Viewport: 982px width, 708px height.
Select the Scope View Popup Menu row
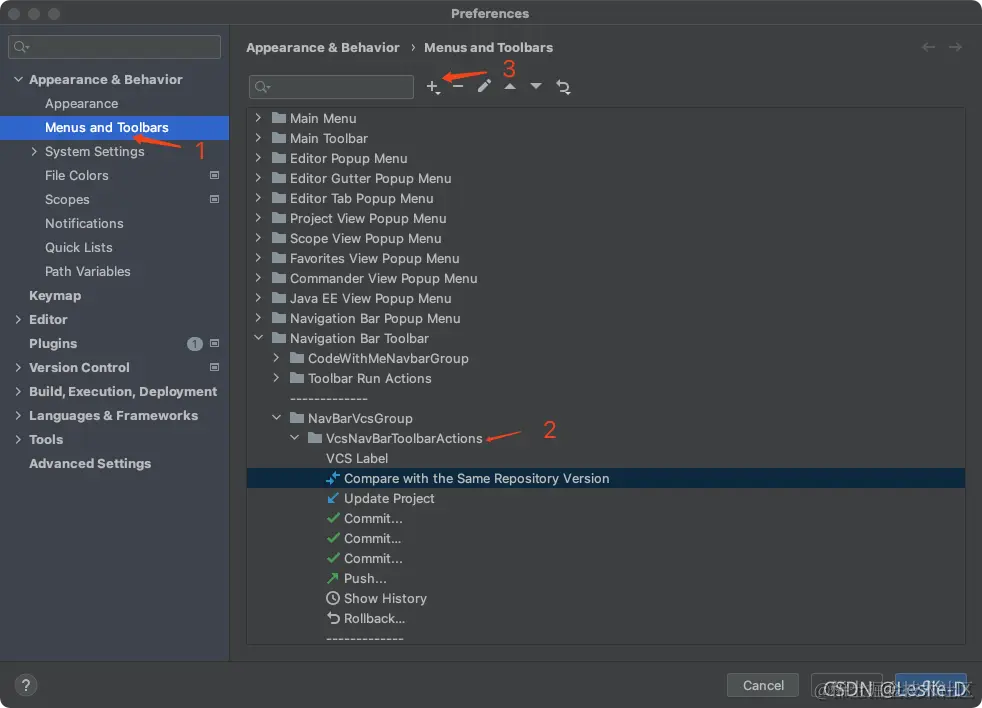[606, 238]
